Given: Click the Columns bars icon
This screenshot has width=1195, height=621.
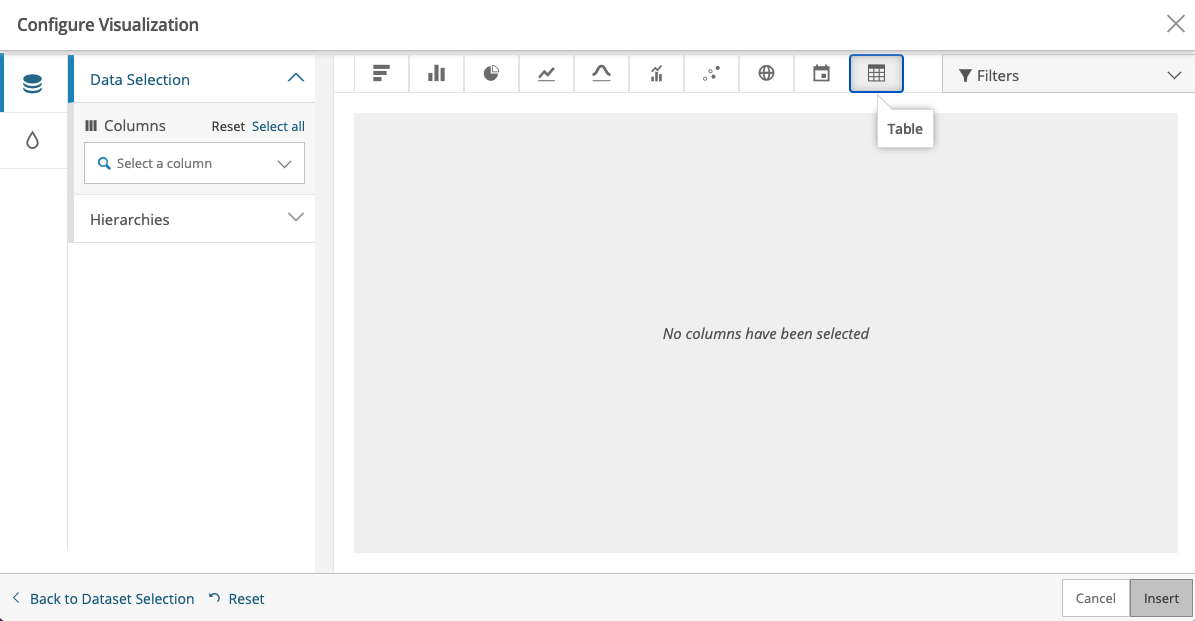Looking at the screenshot, I should (x=91, y=126).
